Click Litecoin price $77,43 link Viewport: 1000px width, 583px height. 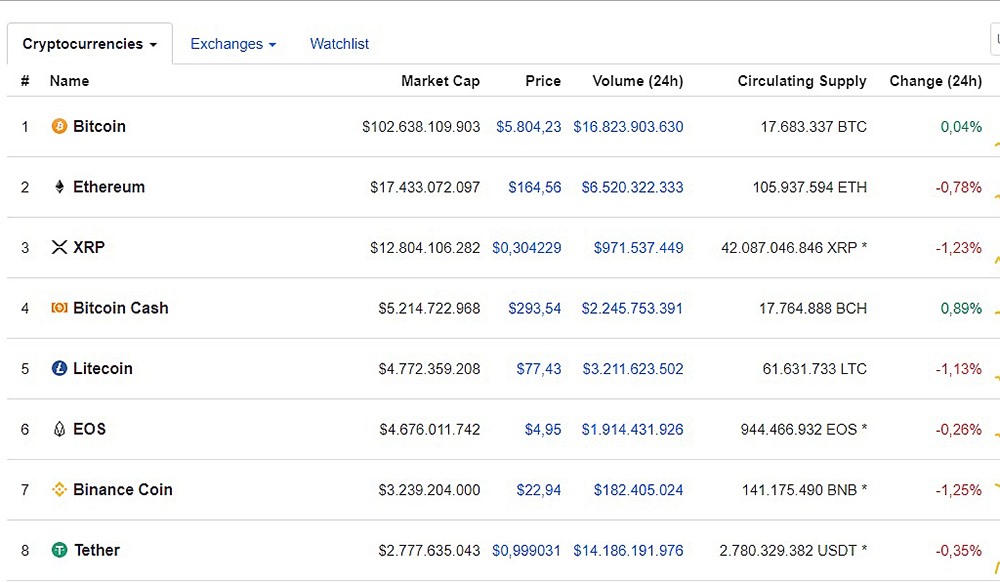point(538,368)
